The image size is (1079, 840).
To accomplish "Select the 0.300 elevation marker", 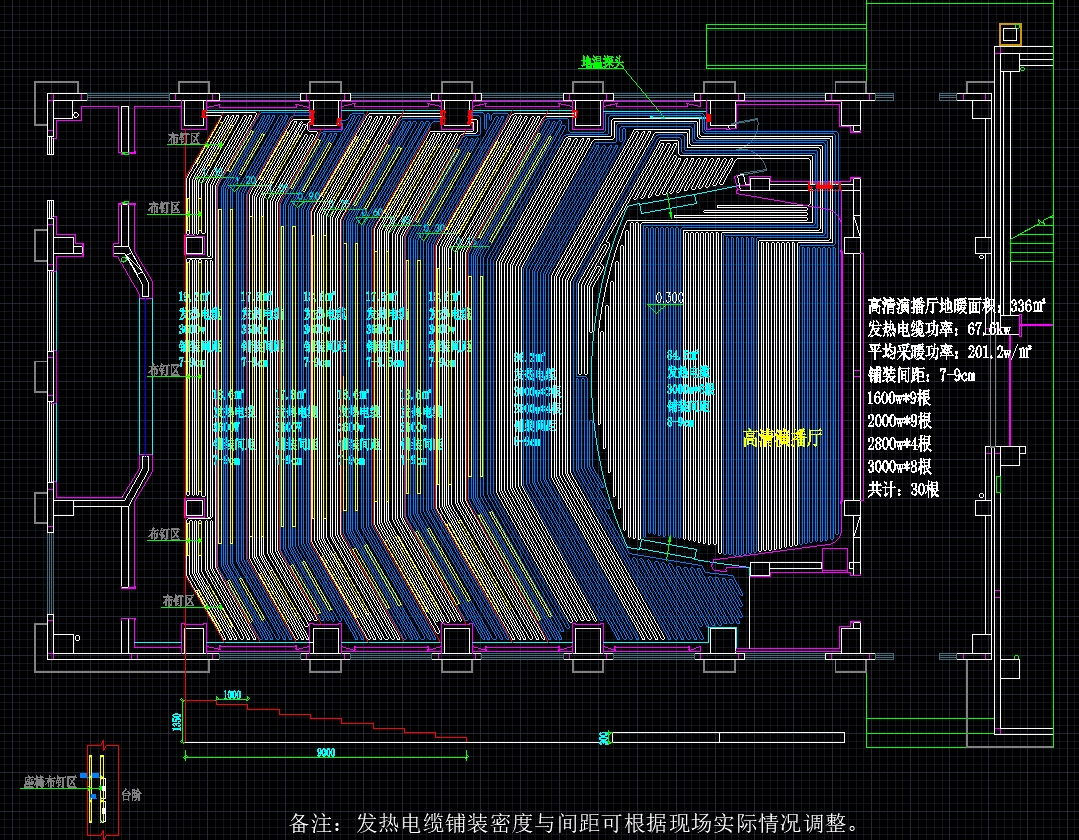I will coord(670,298).
